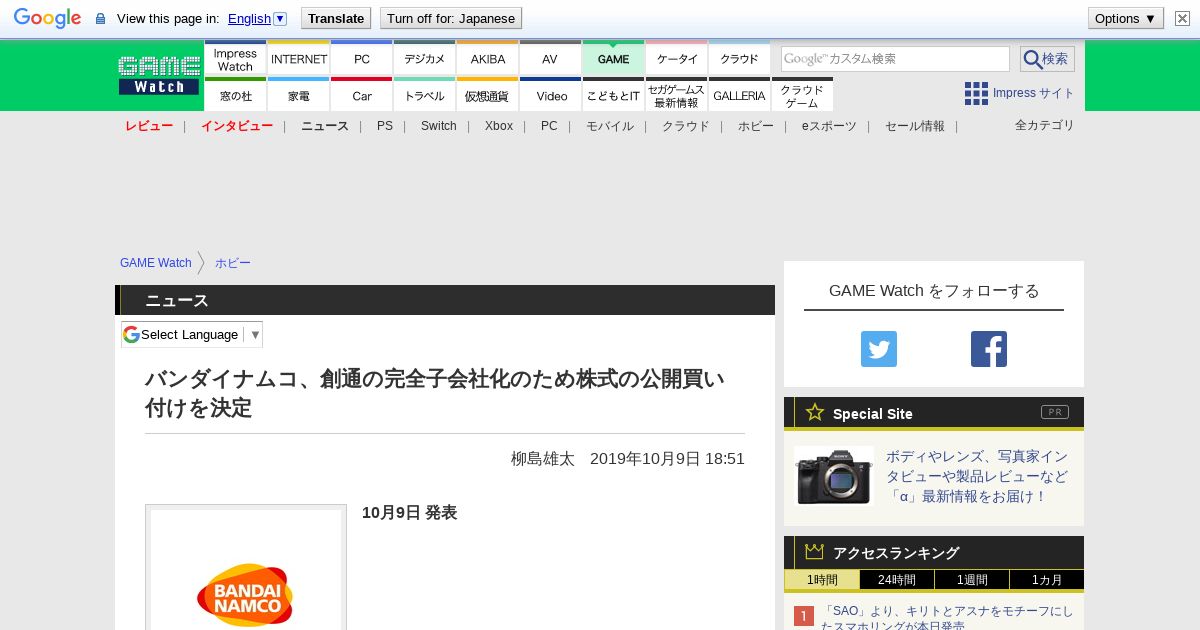Screen dimensions: 1200x630
Task: Open the Twitter follow icon
Action: (x=879, y=349)
